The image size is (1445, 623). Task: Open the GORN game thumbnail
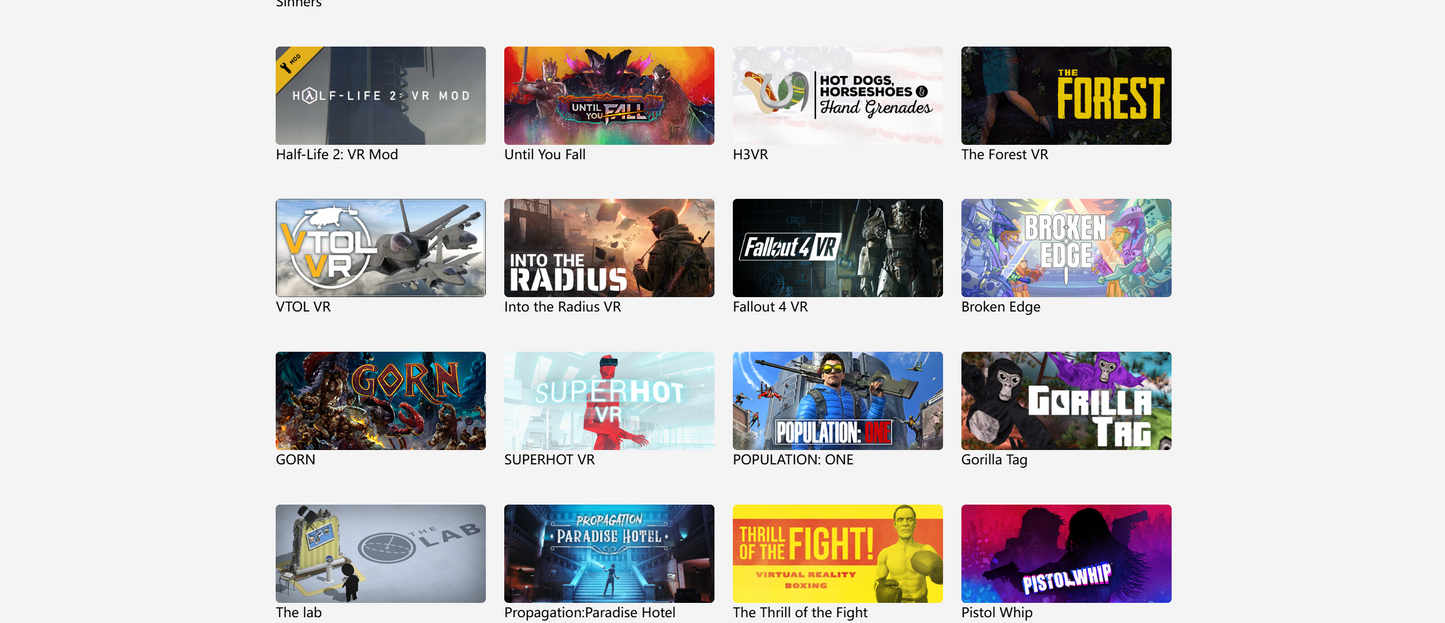(x=380, y=401)
